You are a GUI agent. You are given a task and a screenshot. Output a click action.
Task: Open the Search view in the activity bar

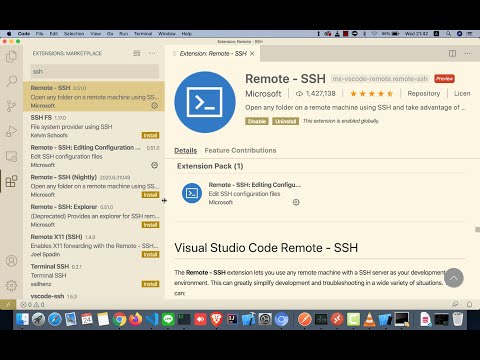11,81
